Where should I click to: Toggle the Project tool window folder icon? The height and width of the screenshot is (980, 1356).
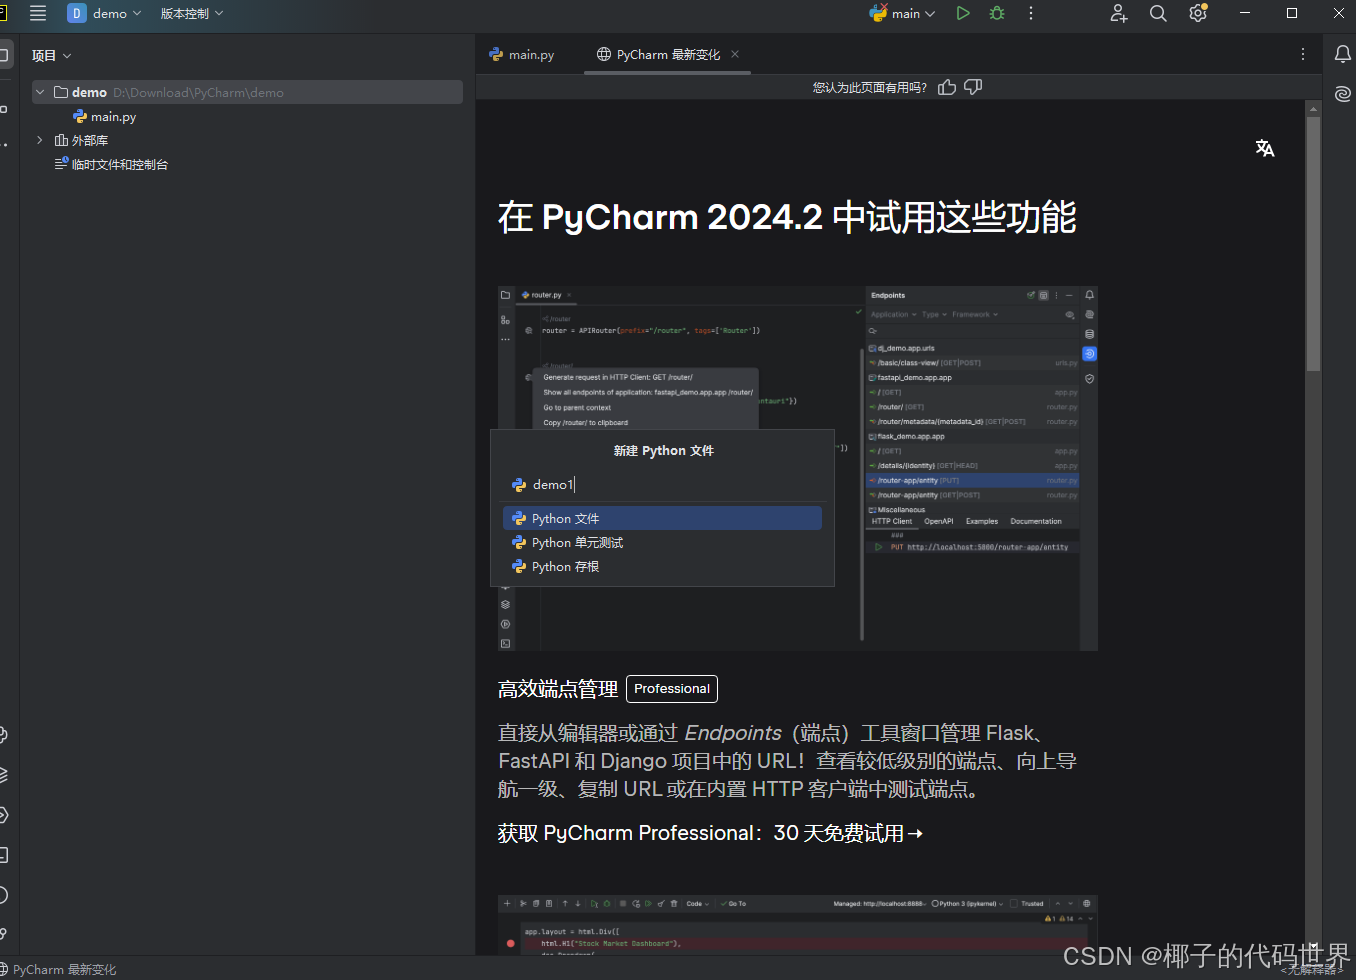point(4,55)
